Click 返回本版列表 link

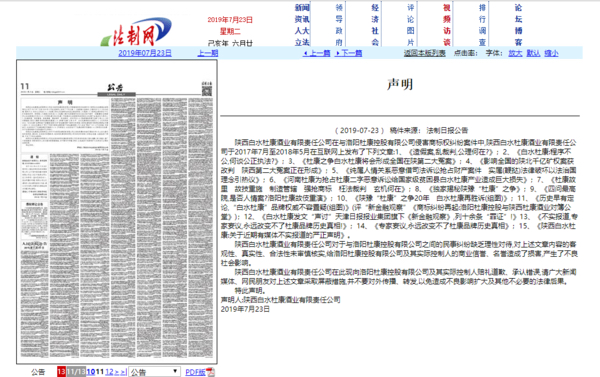tap(425, 53)
